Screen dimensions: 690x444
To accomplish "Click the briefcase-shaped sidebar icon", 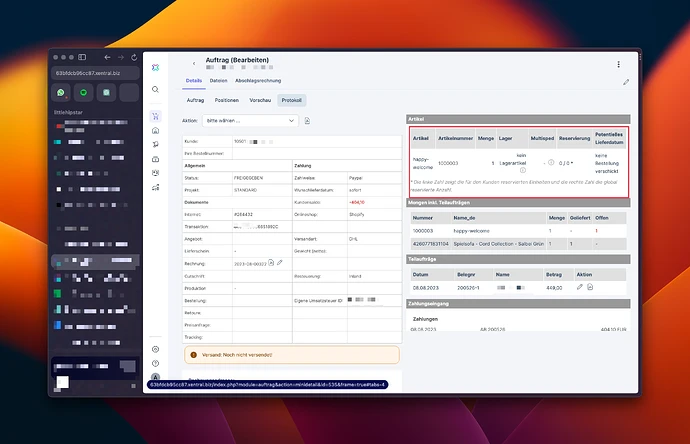I will point(155,159).
